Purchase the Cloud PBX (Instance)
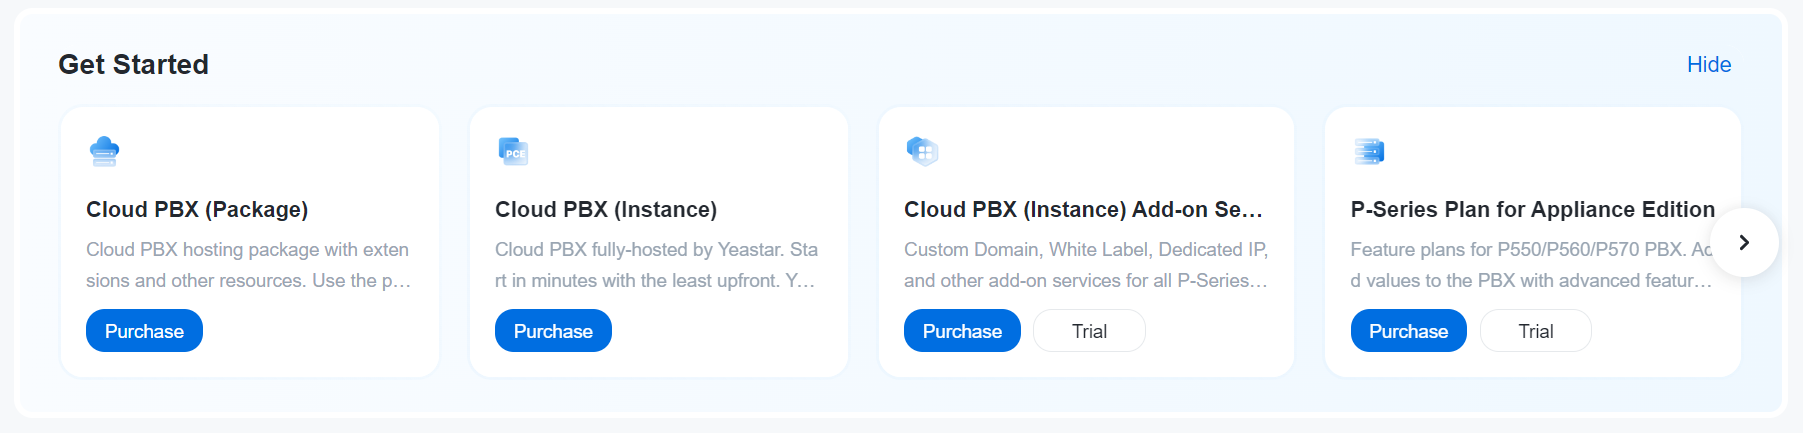The image size is (1803, 433). click(553, 331)
